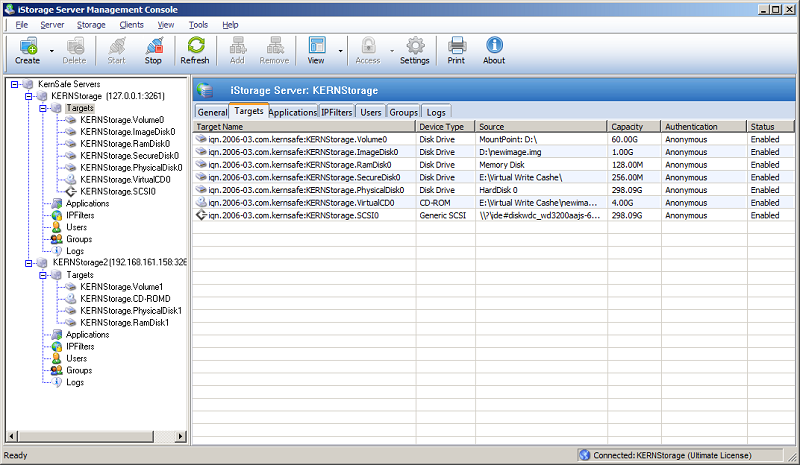Click the tree scrollbar right arrow
This screenshot has width=800, height=465.
tap(180, 436)
